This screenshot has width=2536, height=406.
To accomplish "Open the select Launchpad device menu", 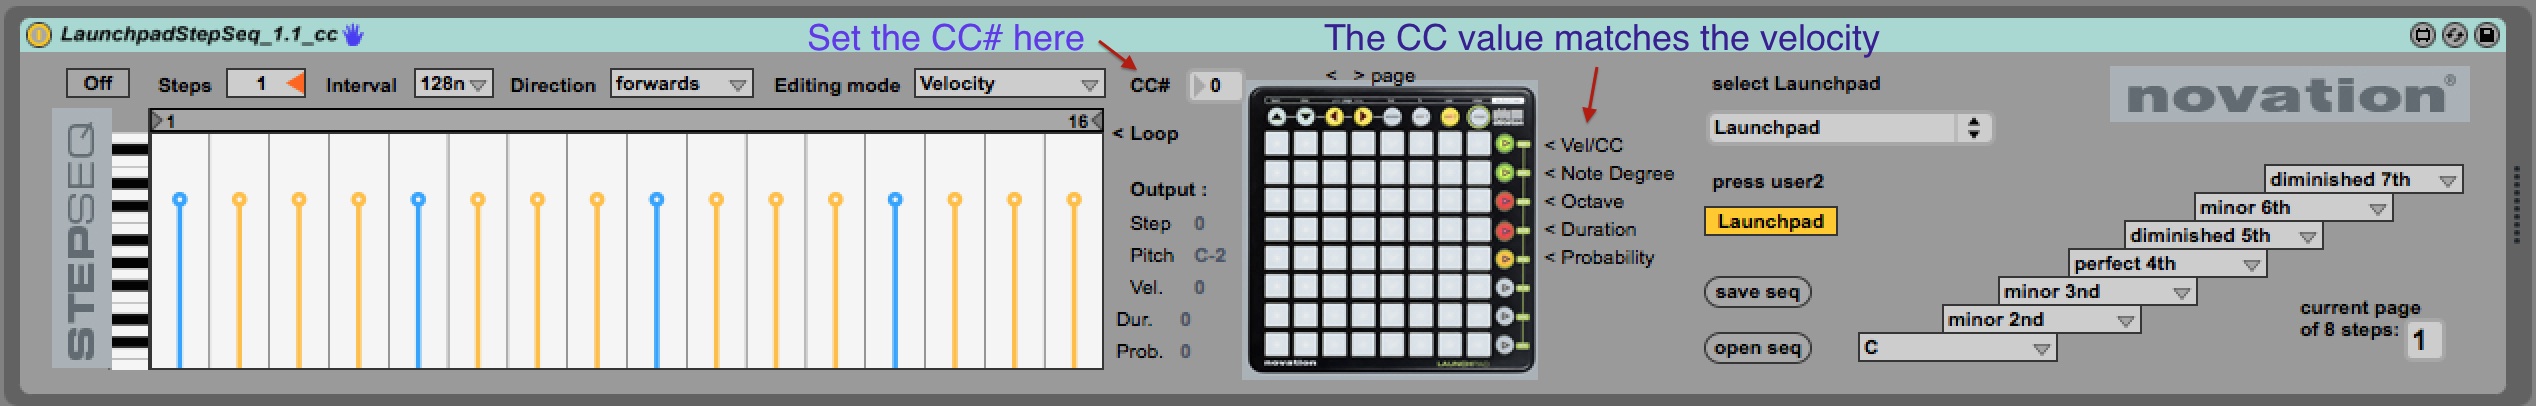I will coord(1848,128).
